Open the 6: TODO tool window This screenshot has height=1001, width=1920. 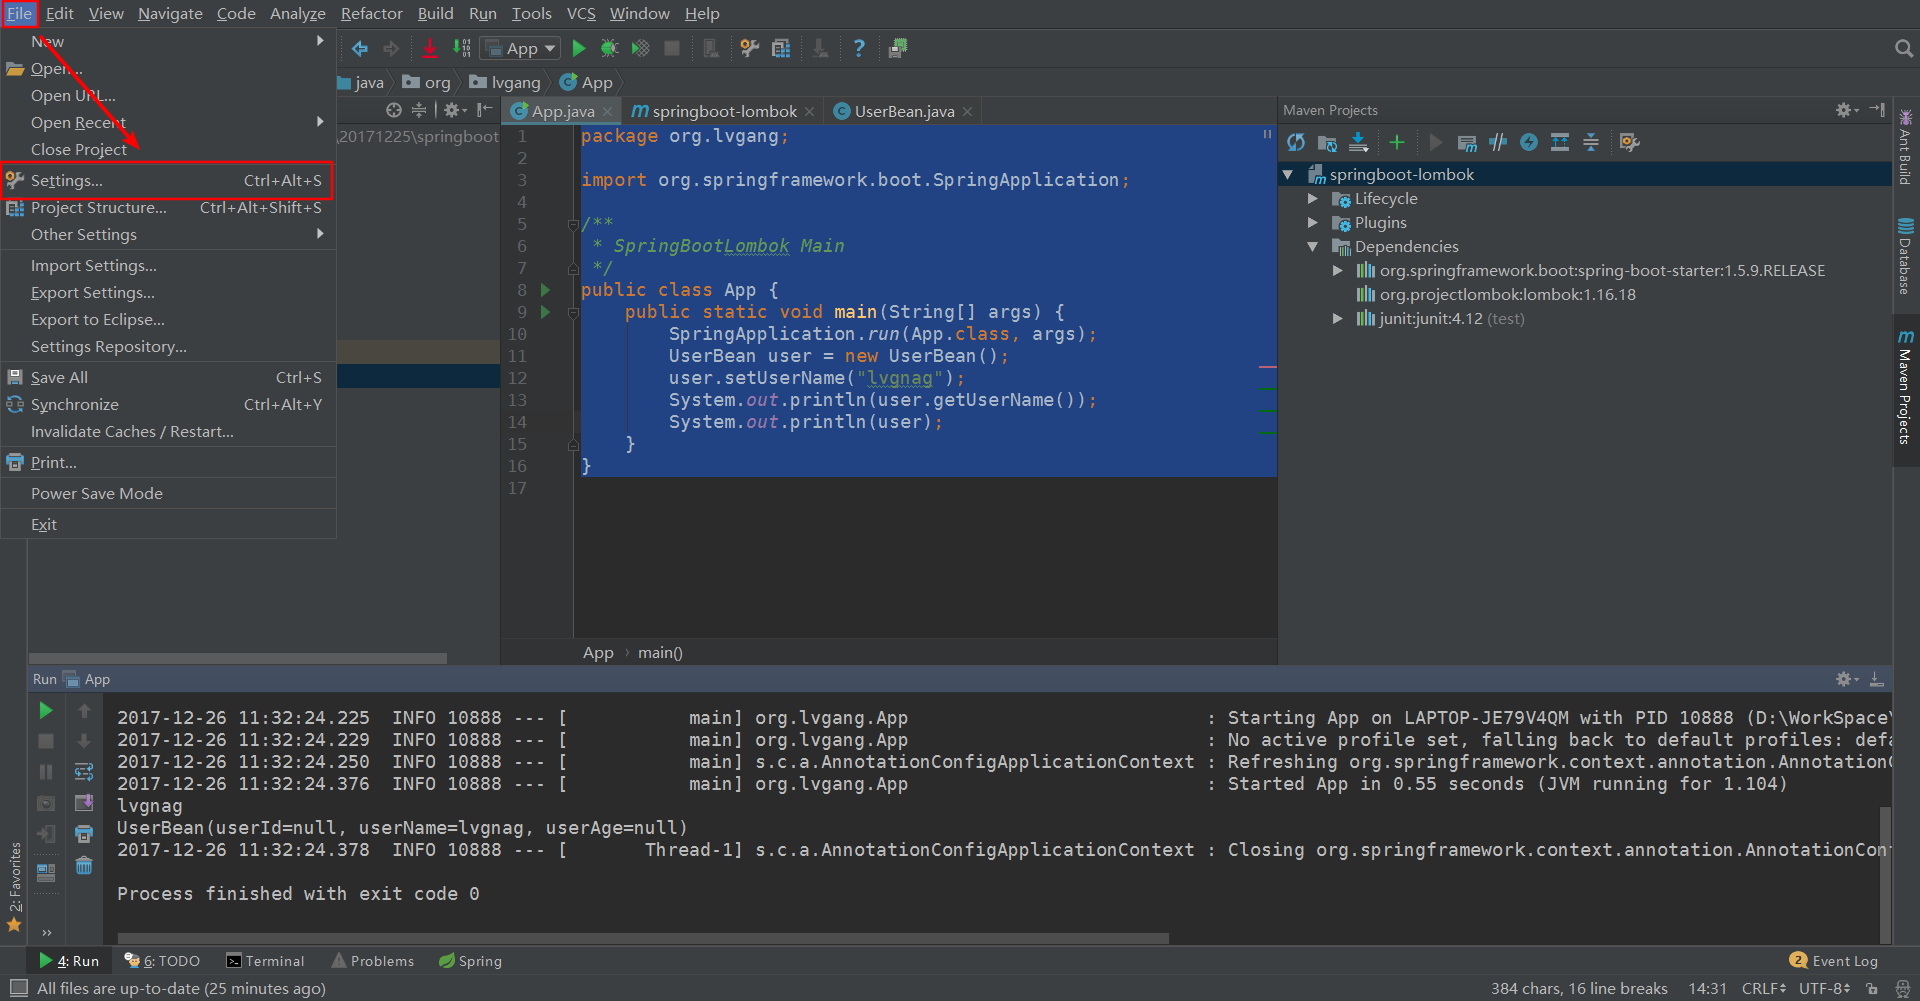click(x=162, y=961)
